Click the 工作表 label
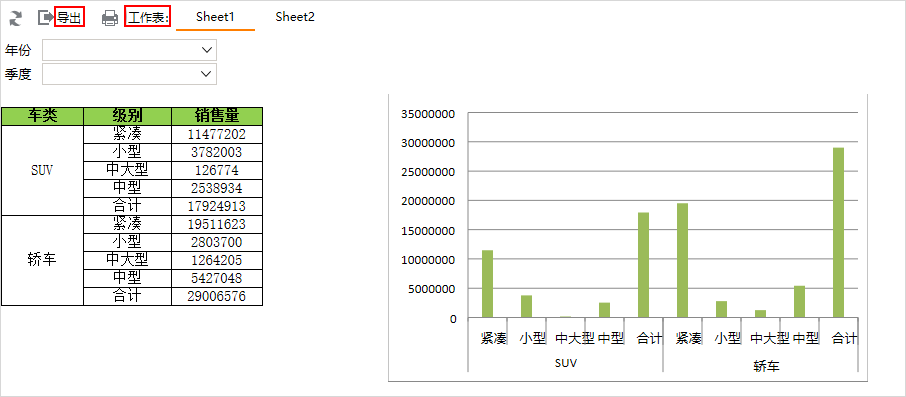906x397 pixels. pyautogui.click(x=148, y=17)
